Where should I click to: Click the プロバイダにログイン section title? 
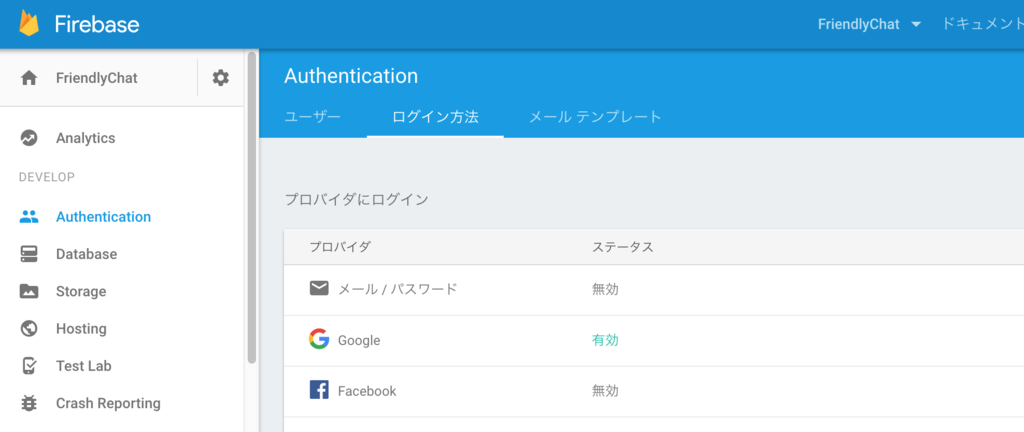357,200
